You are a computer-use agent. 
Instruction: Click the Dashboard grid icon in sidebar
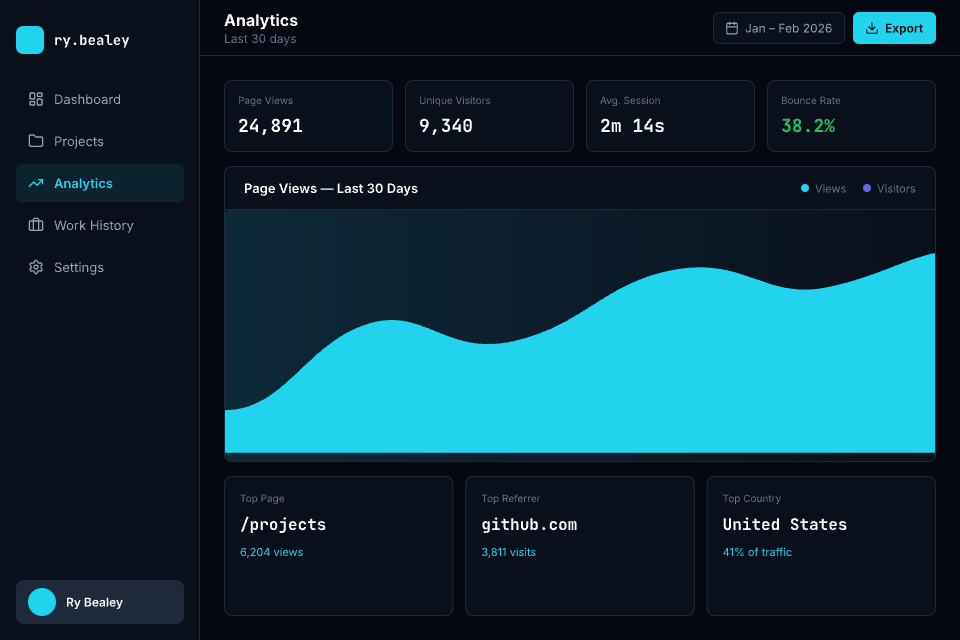click(x=36, y=99)
